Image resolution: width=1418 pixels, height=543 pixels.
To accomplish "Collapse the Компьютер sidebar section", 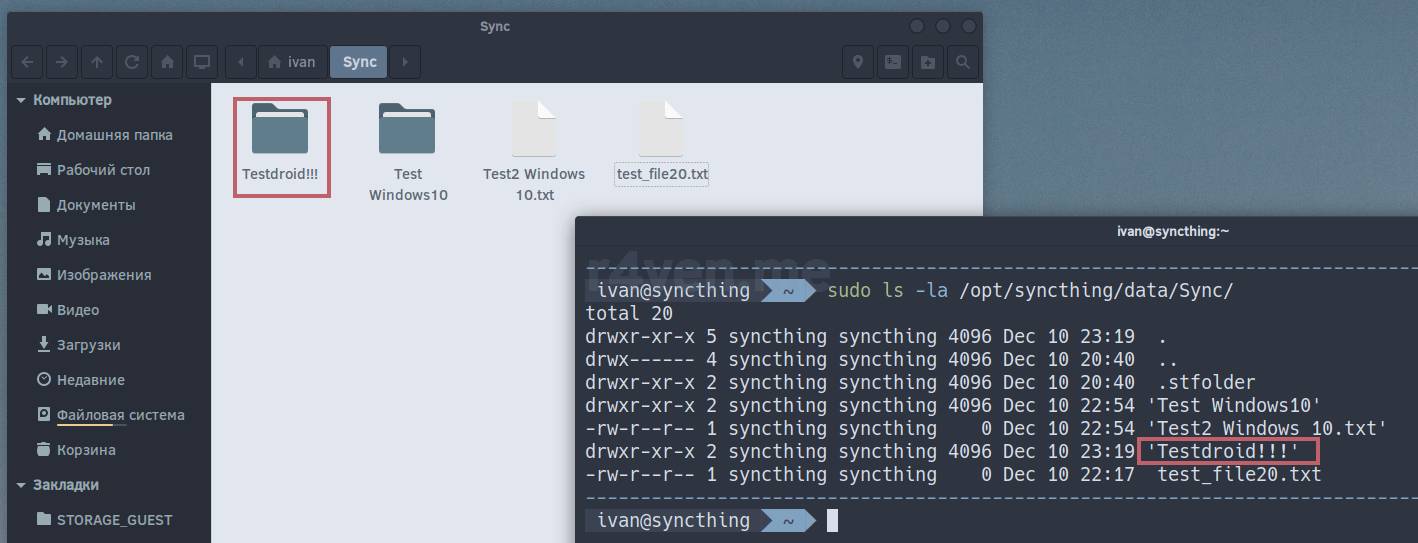I will (x=21, y=100).
